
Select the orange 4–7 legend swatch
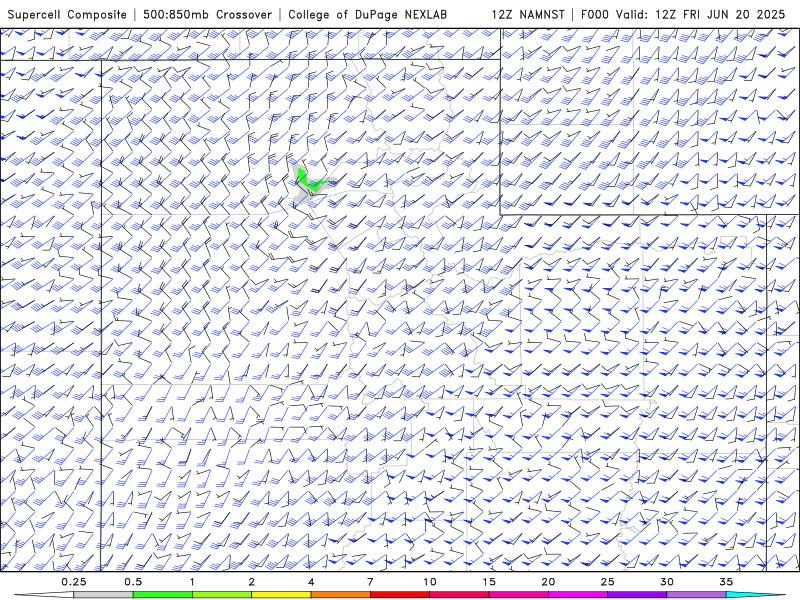point(341,595)
